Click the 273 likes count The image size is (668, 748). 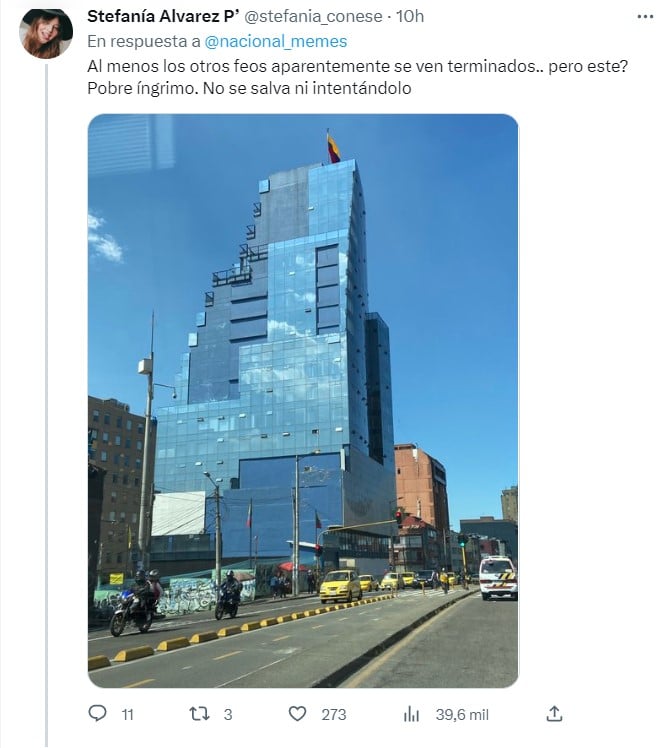[334, 715]
